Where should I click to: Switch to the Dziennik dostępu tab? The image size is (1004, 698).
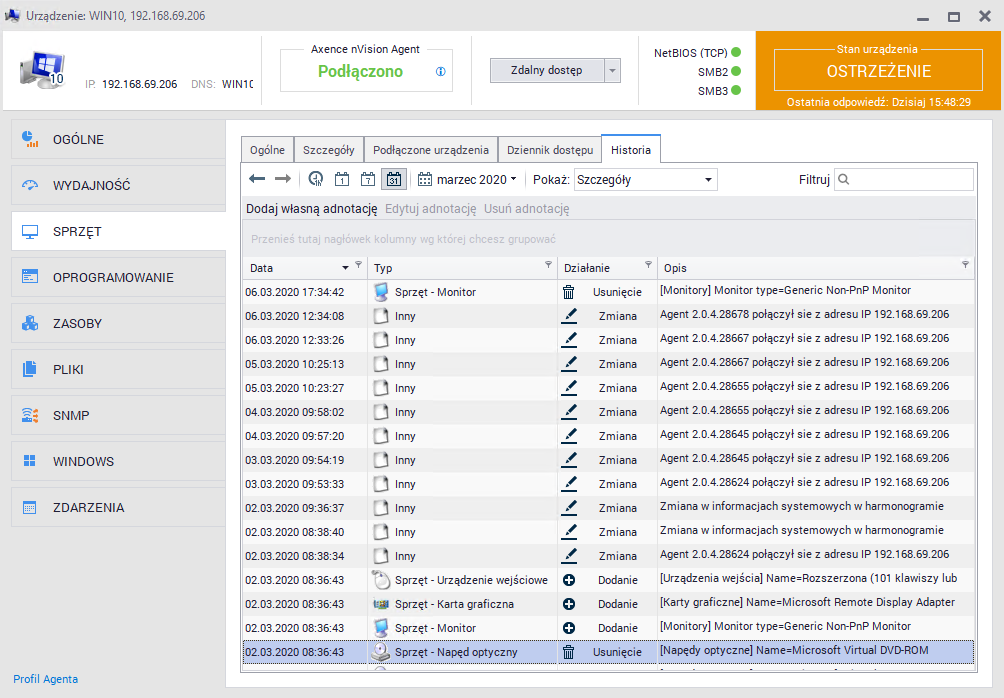tap(548, 150)
